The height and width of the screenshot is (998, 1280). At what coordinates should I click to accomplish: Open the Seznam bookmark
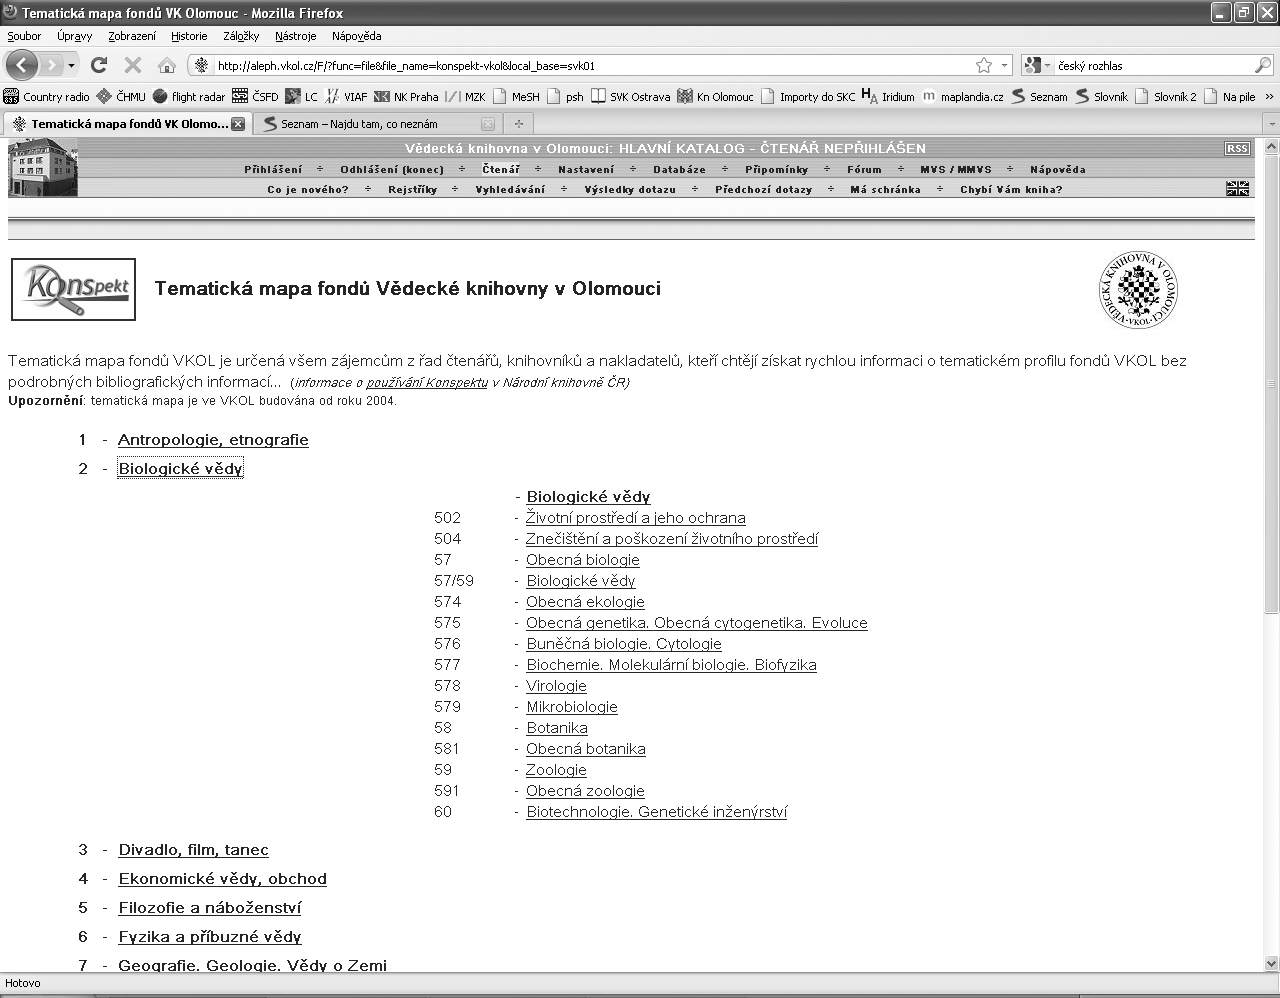tap(1039, 97)
